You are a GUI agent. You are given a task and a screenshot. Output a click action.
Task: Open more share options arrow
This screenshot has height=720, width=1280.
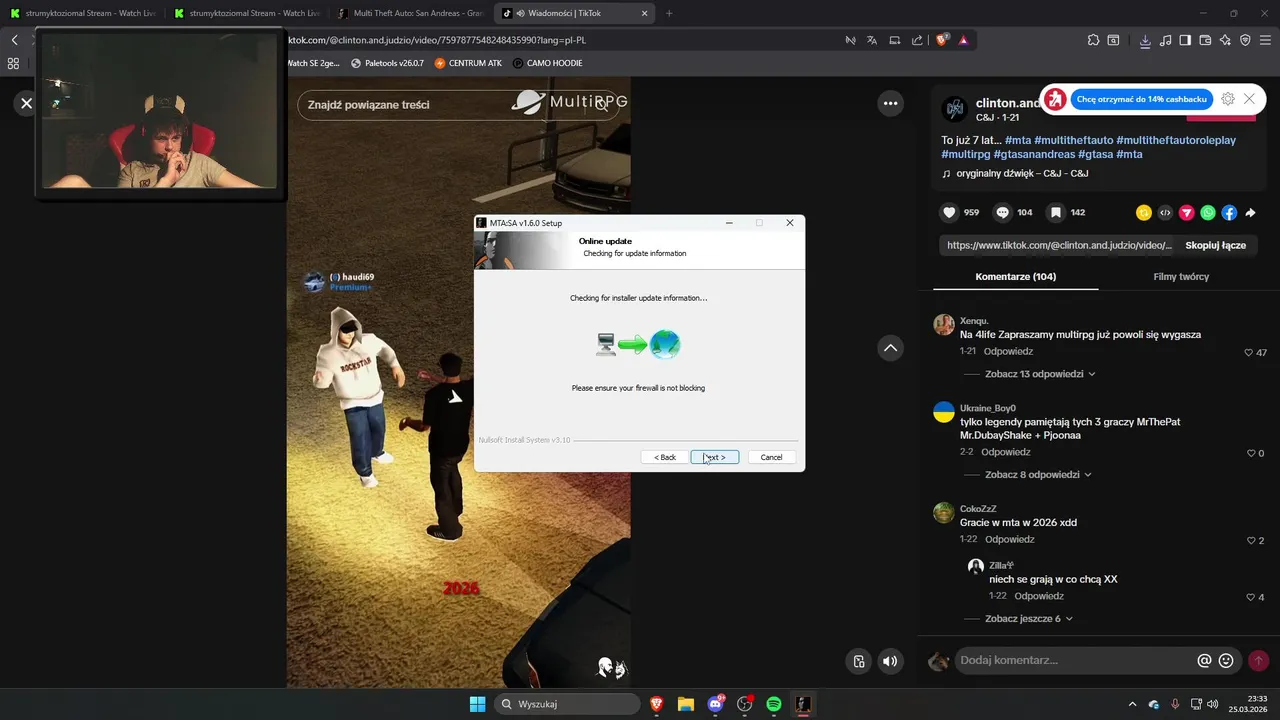(x=1250, y=212)
